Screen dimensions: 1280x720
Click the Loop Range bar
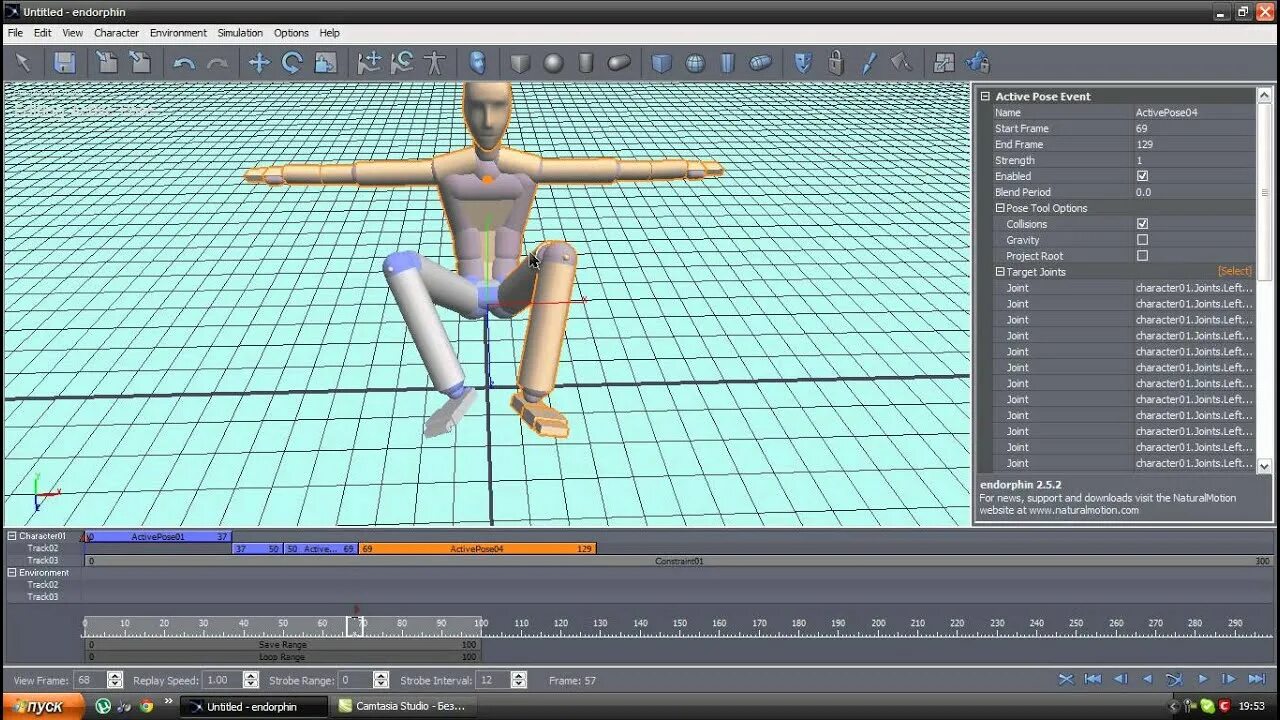coord(283,657)
